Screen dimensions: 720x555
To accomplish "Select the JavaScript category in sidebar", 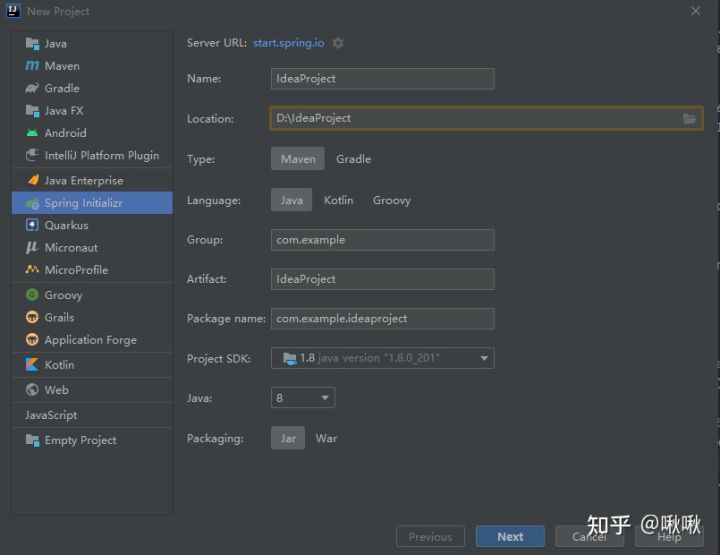I will (51, 415).
